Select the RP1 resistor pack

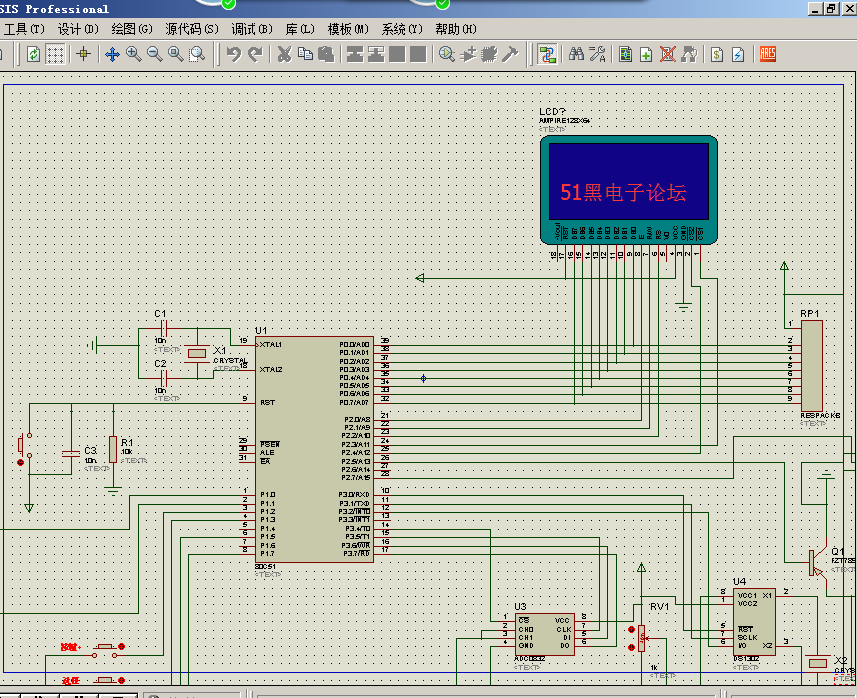[812, 366]
